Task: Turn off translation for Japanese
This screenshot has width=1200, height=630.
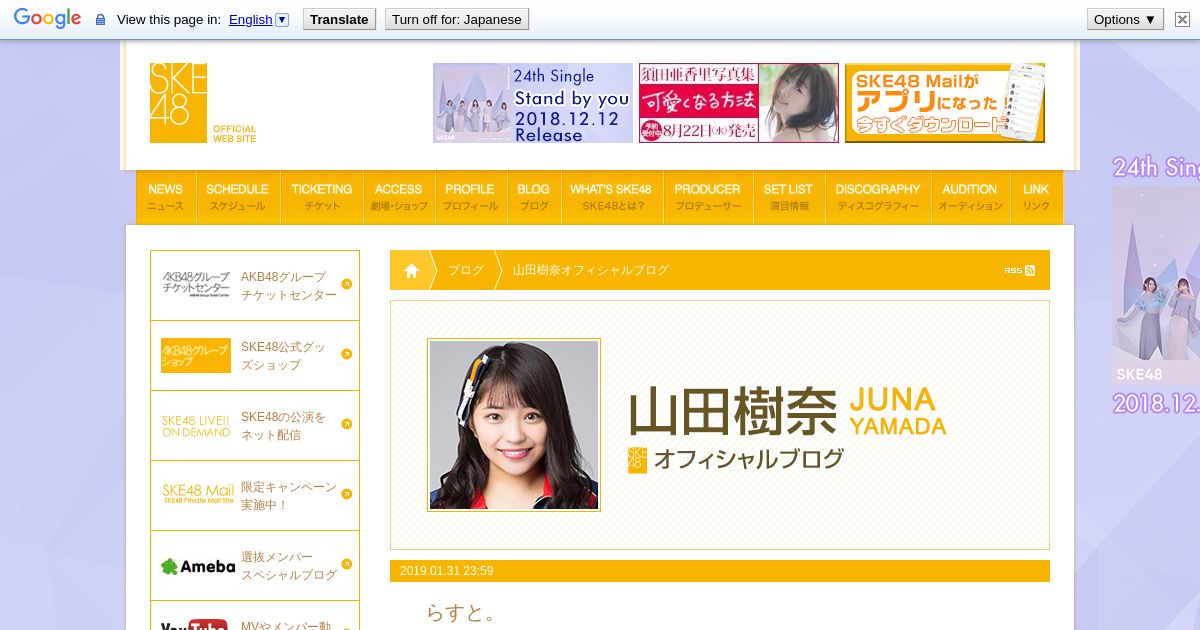Action: pos(457,19)
